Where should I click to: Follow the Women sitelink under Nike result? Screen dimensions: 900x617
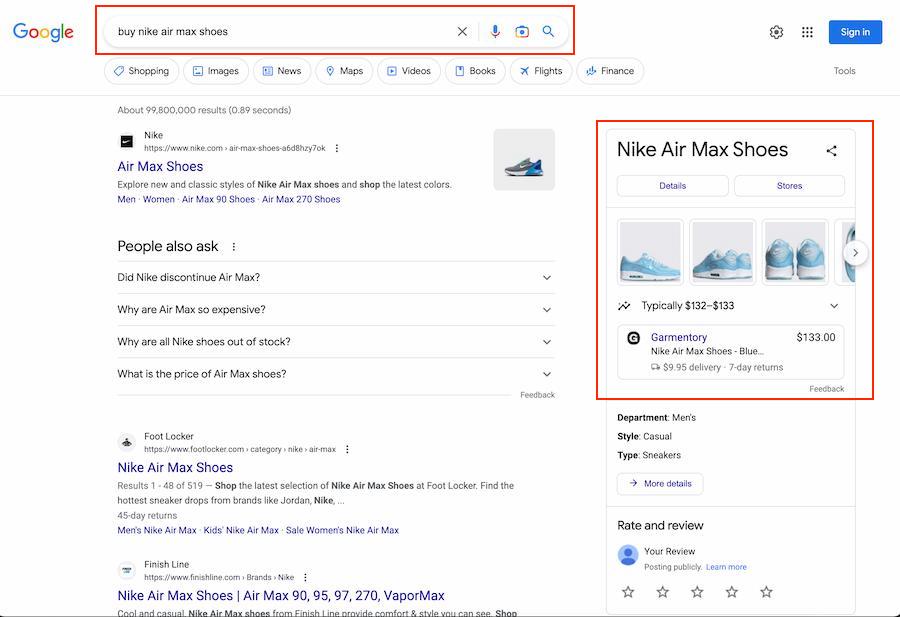158,199
